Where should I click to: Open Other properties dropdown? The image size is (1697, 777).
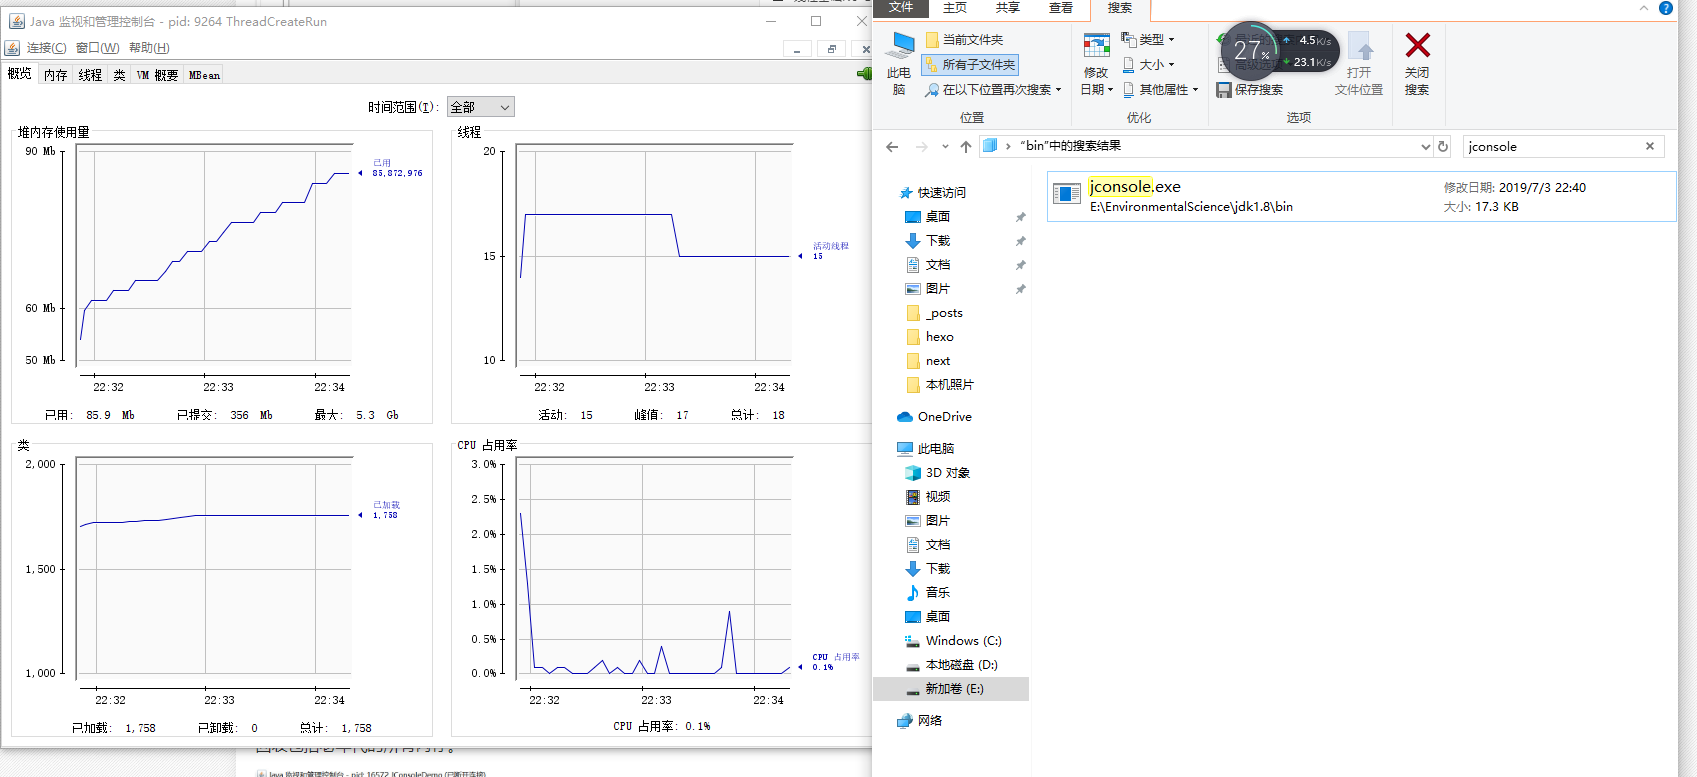coord(1160,90)
